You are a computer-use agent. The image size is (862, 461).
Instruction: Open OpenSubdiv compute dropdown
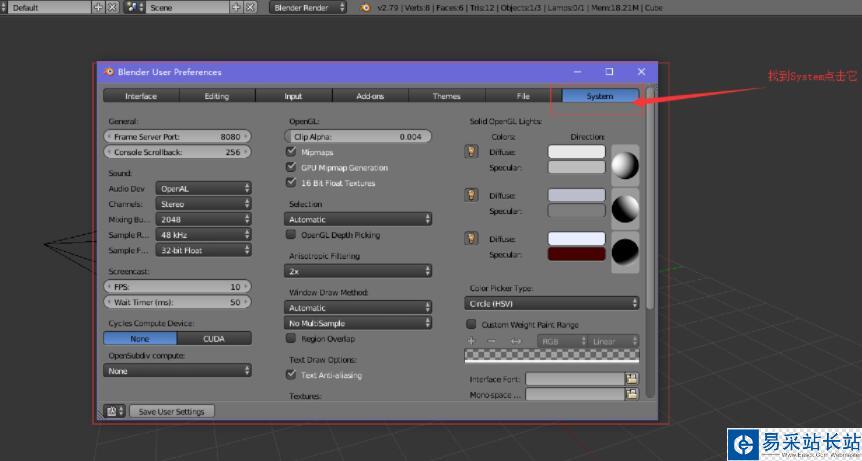point(178,371)
